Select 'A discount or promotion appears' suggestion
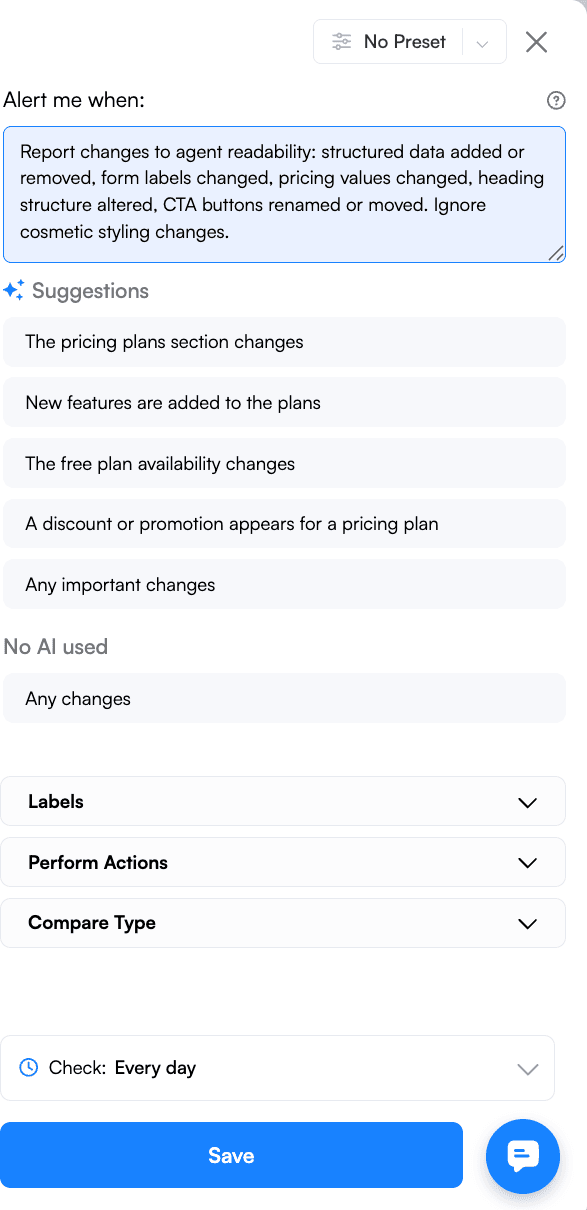 click(284, 523)
